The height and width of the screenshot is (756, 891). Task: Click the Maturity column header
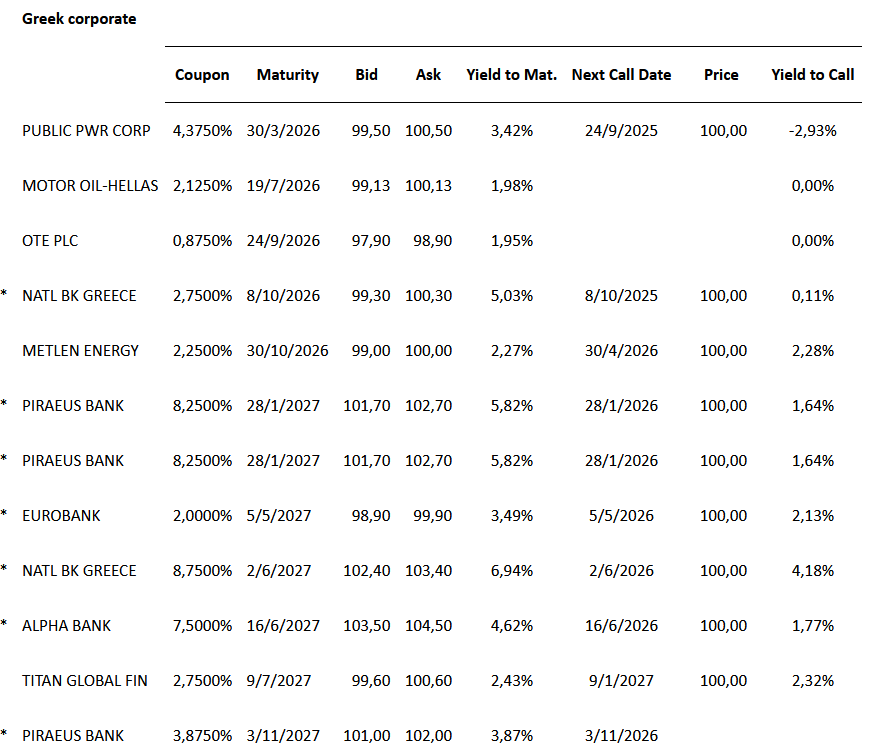[288, 75]
